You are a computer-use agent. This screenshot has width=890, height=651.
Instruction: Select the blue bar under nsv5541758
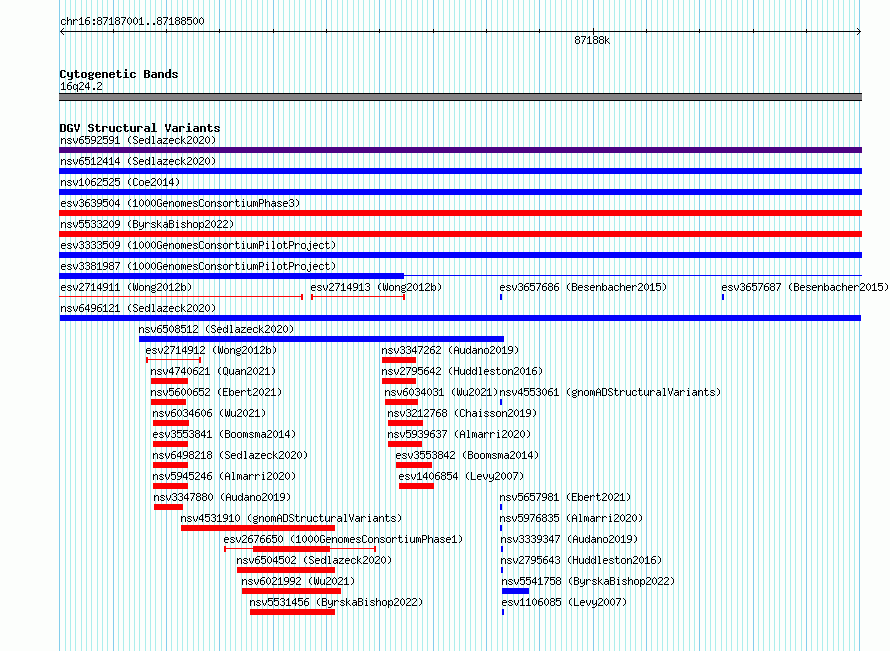pyautogui.click(x=515, y=591)
